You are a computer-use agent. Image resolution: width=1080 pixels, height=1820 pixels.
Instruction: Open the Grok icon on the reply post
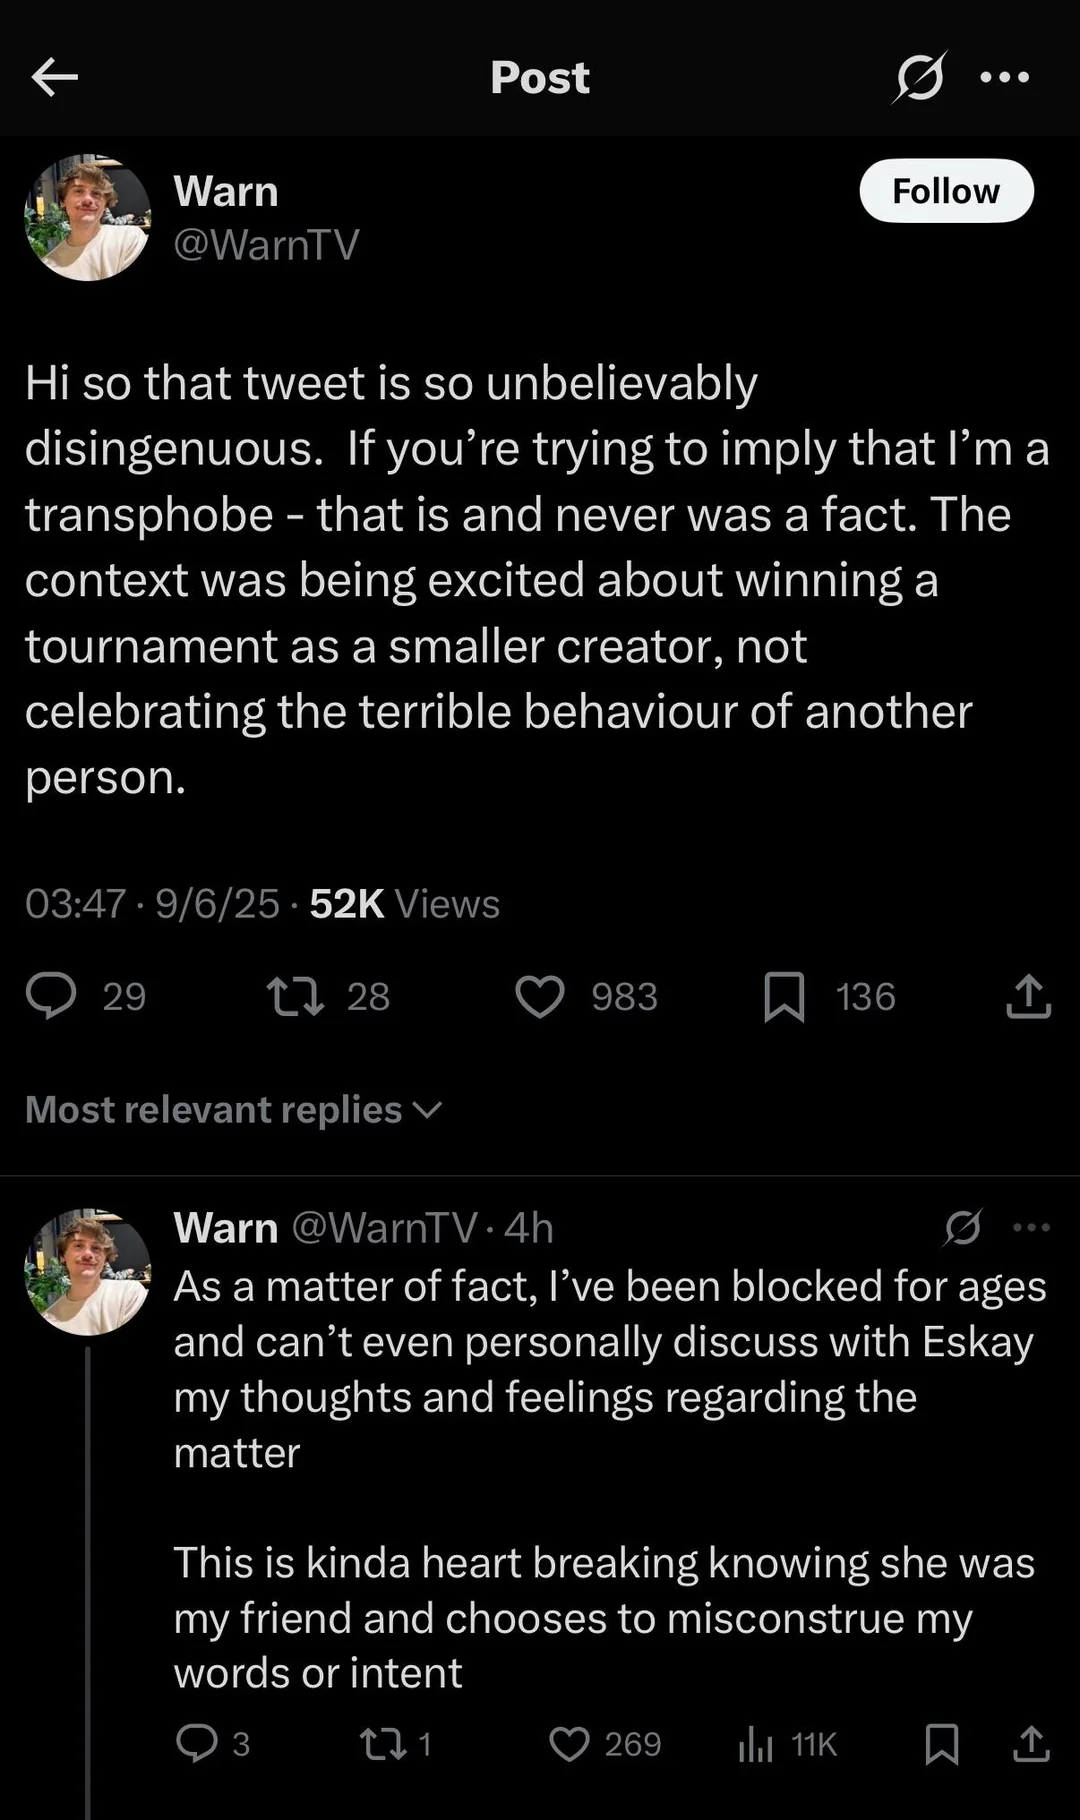click(962, 1227)
